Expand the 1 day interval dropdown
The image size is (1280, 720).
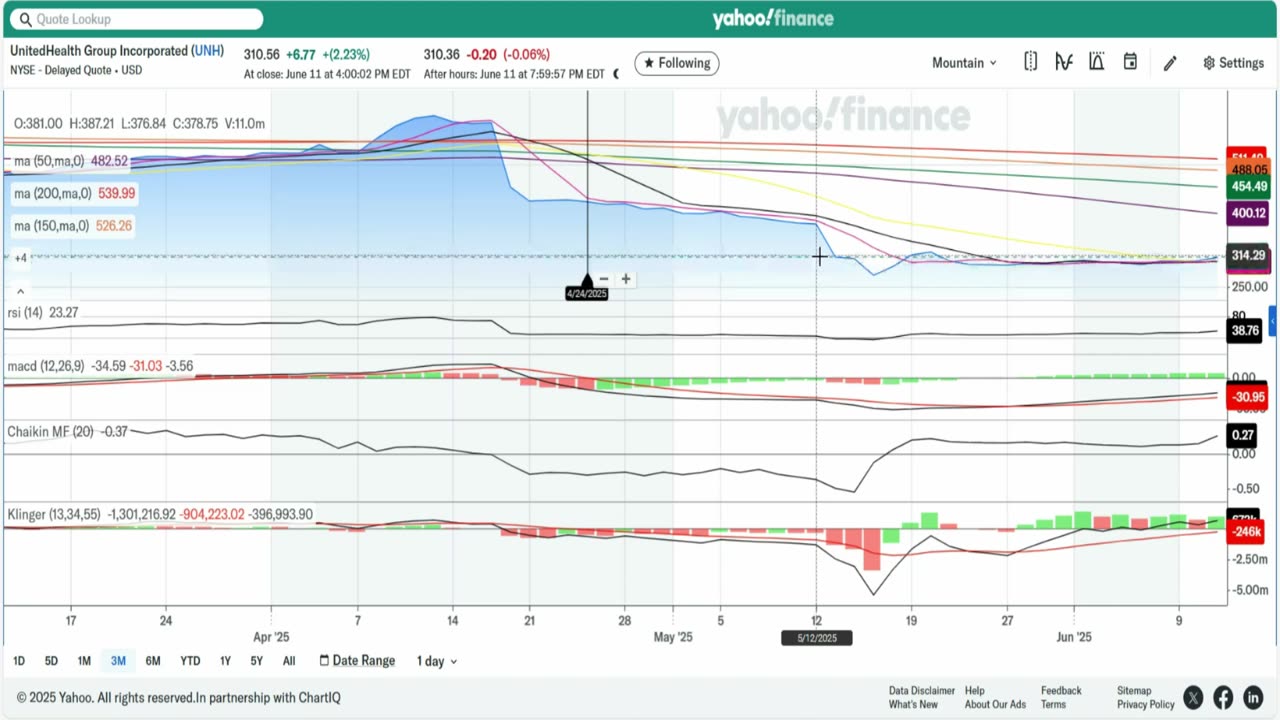point(437,661)
